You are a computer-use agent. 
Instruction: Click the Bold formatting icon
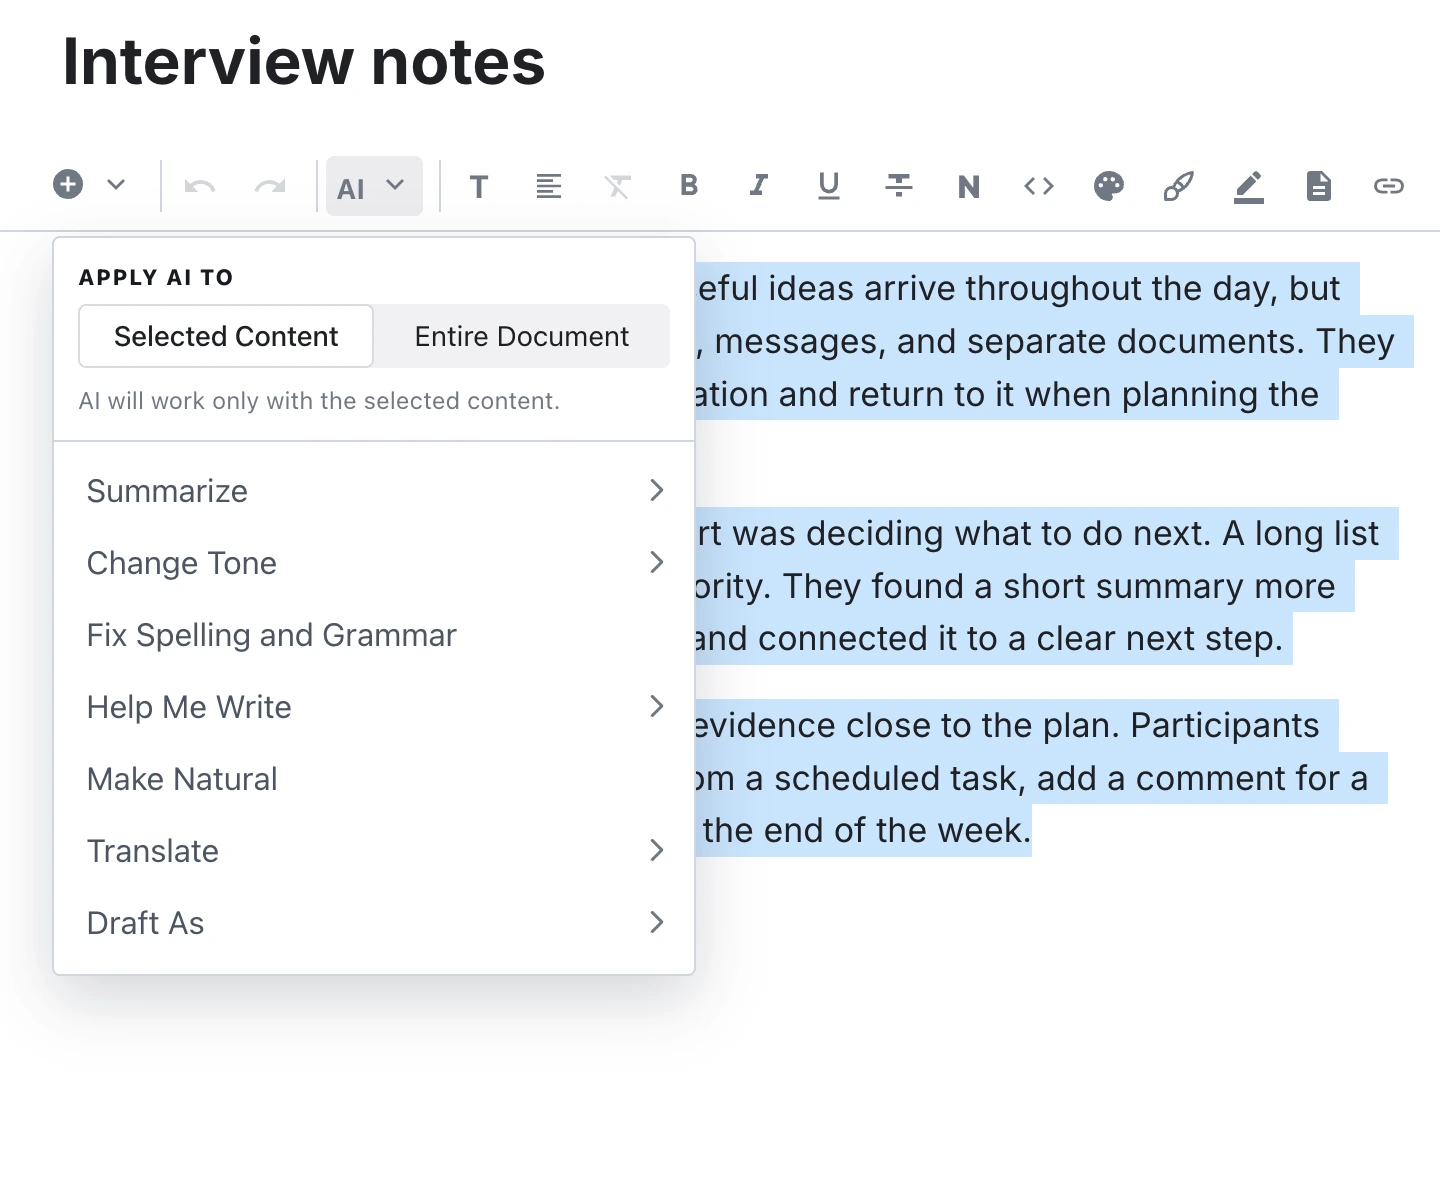[689, 186]
